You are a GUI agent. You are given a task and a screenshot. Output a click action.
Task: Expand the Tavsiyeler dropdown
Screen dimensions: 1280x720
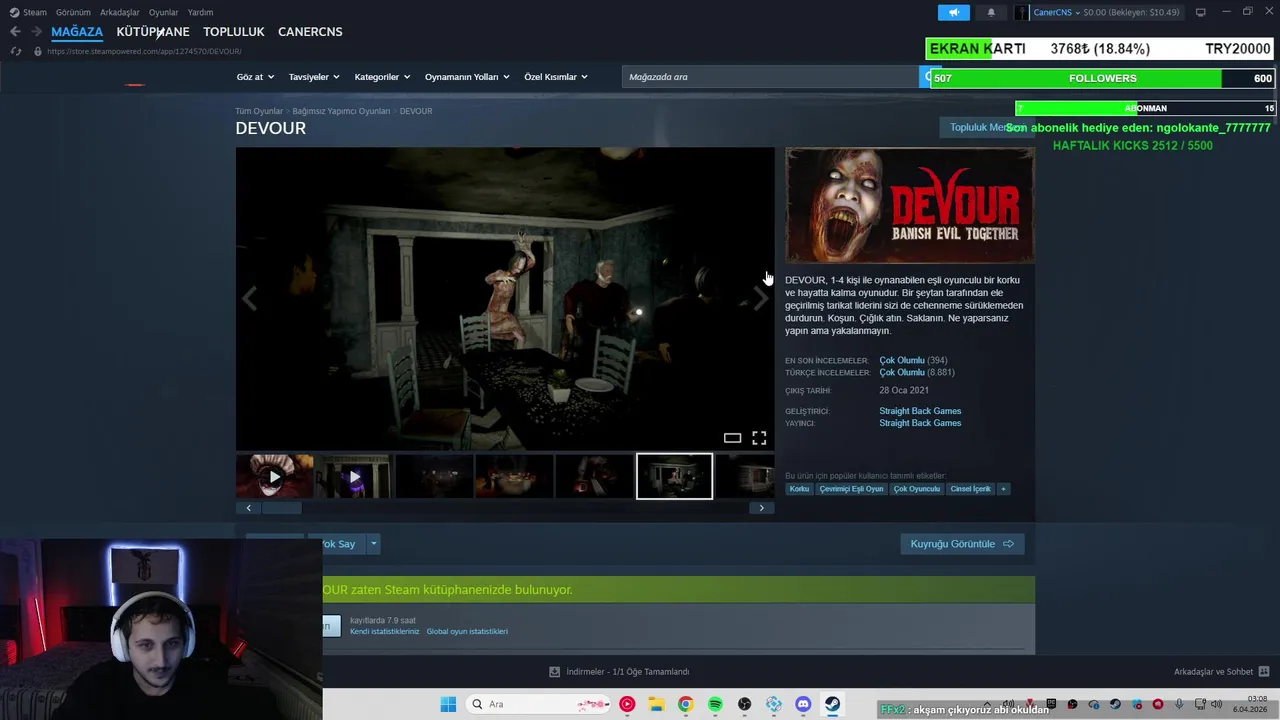tap(314, 77)
